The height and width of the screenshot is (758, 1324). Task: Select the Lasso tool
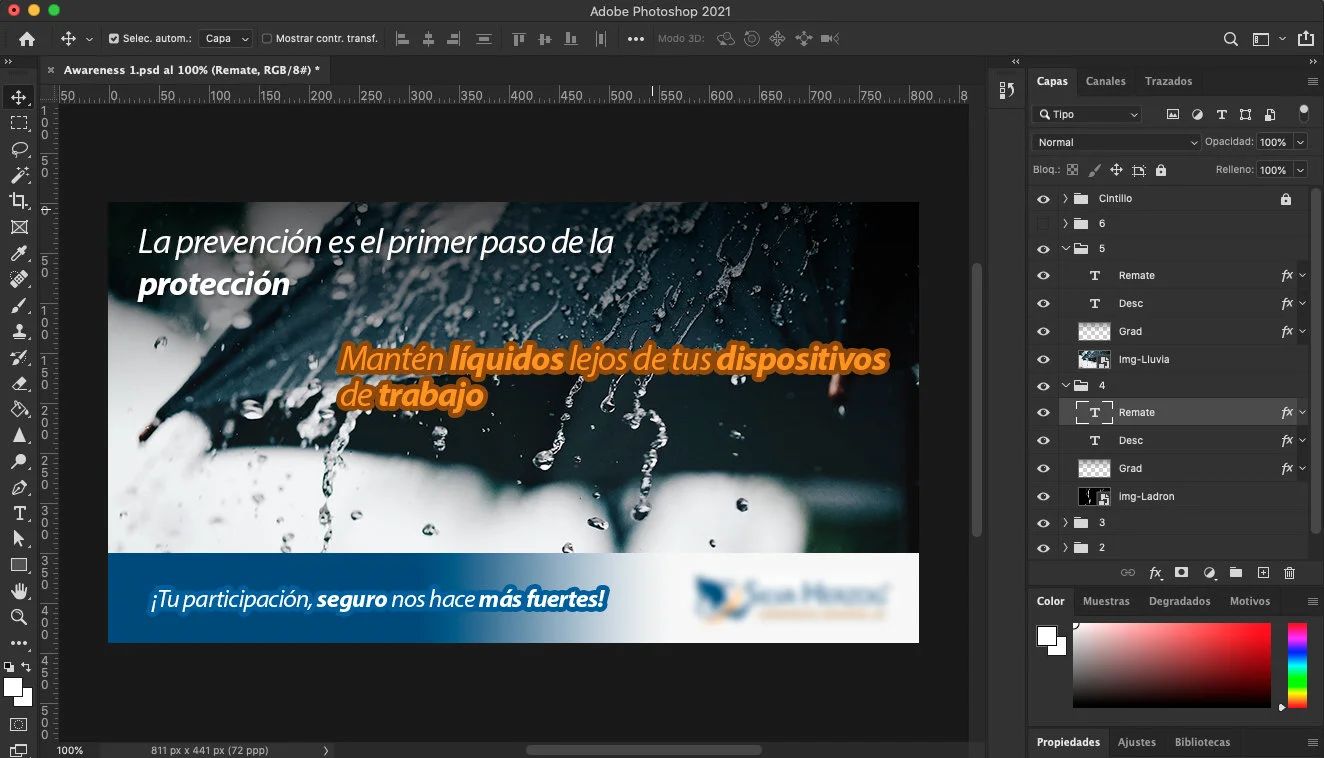(x=19, y=149)
